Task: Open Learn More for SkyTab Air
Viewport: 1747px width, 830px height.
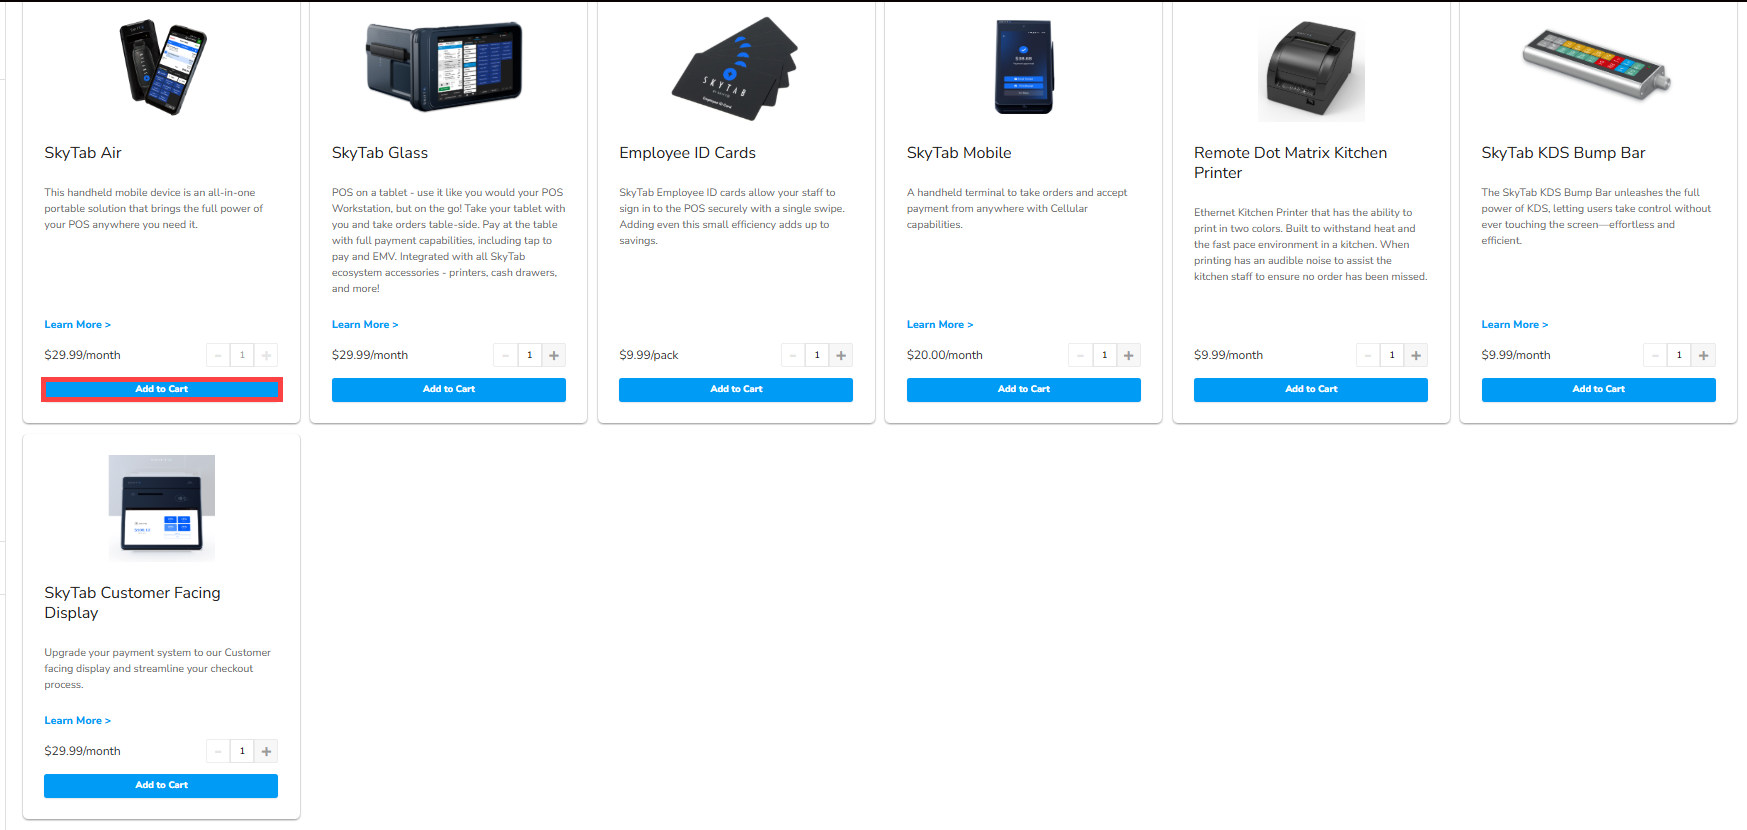Action: [x=77, y=325]
